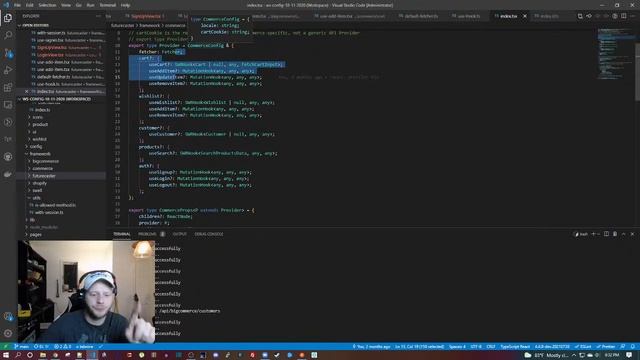Click the terminal Split Terminal icon
The image size is (640, 360).
[x=607, y=234]
